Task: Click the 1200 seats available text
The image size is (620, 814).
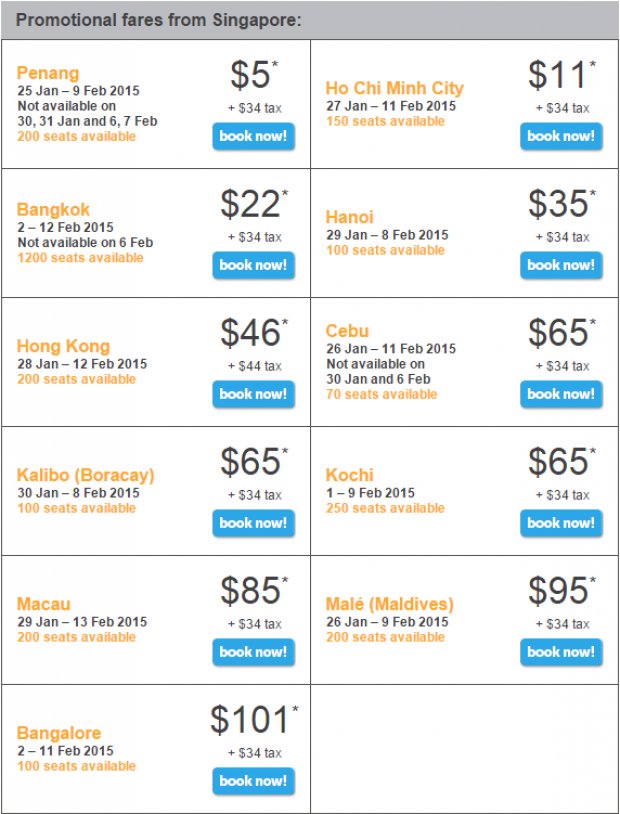Action: (x=80, y=258)
